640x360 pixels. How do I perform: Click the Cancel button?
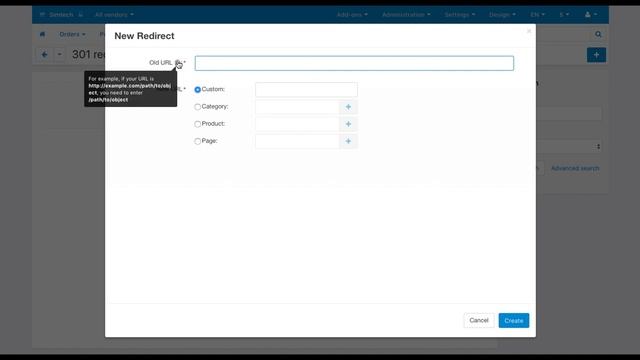[479, 320]
